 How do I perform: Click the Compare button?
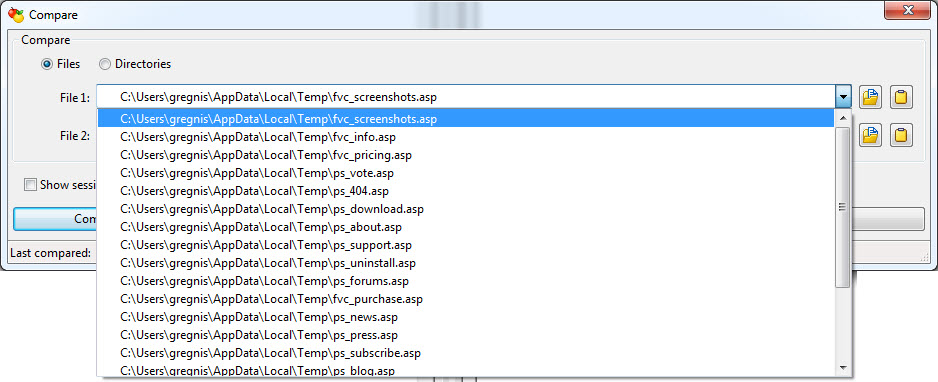(55, 219)
